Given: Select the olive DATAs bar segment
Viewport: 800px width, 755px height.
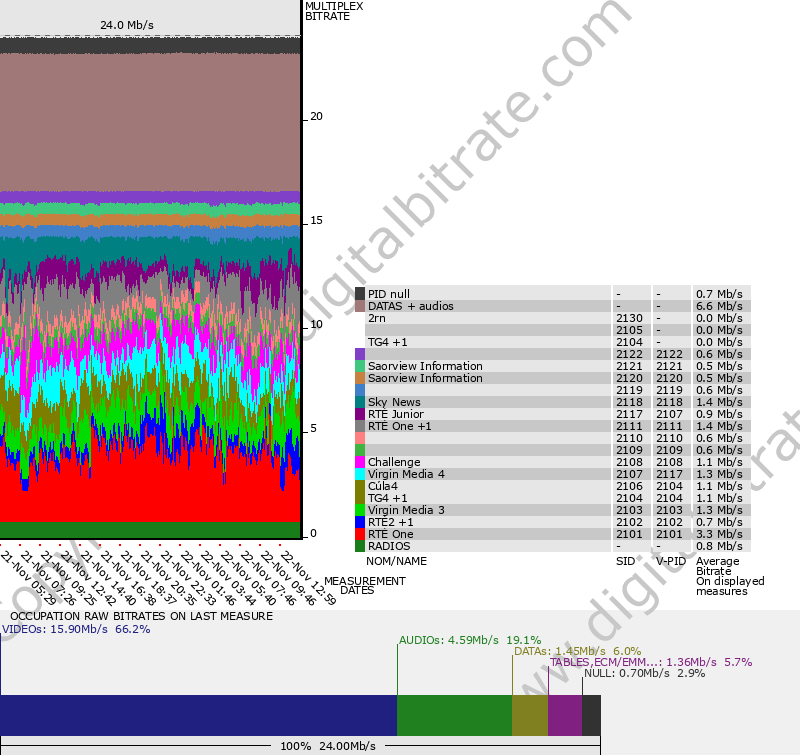Looking at the screenshot, I should click(x=529, y=716).
